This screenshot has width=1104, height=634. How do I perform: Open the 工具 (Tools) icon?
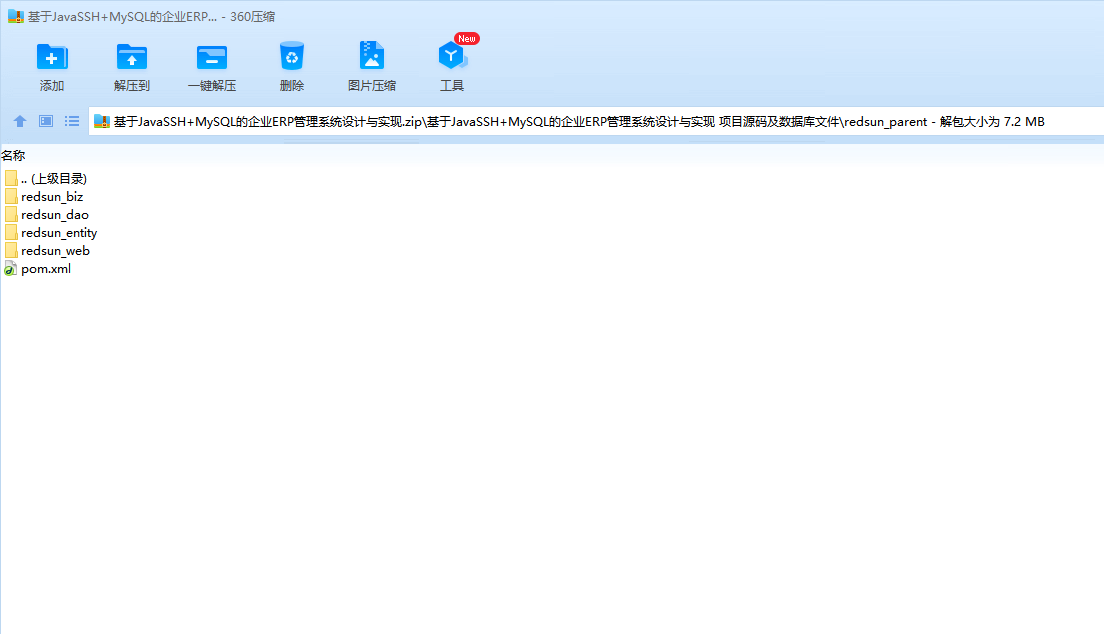[x=451, y=56]
